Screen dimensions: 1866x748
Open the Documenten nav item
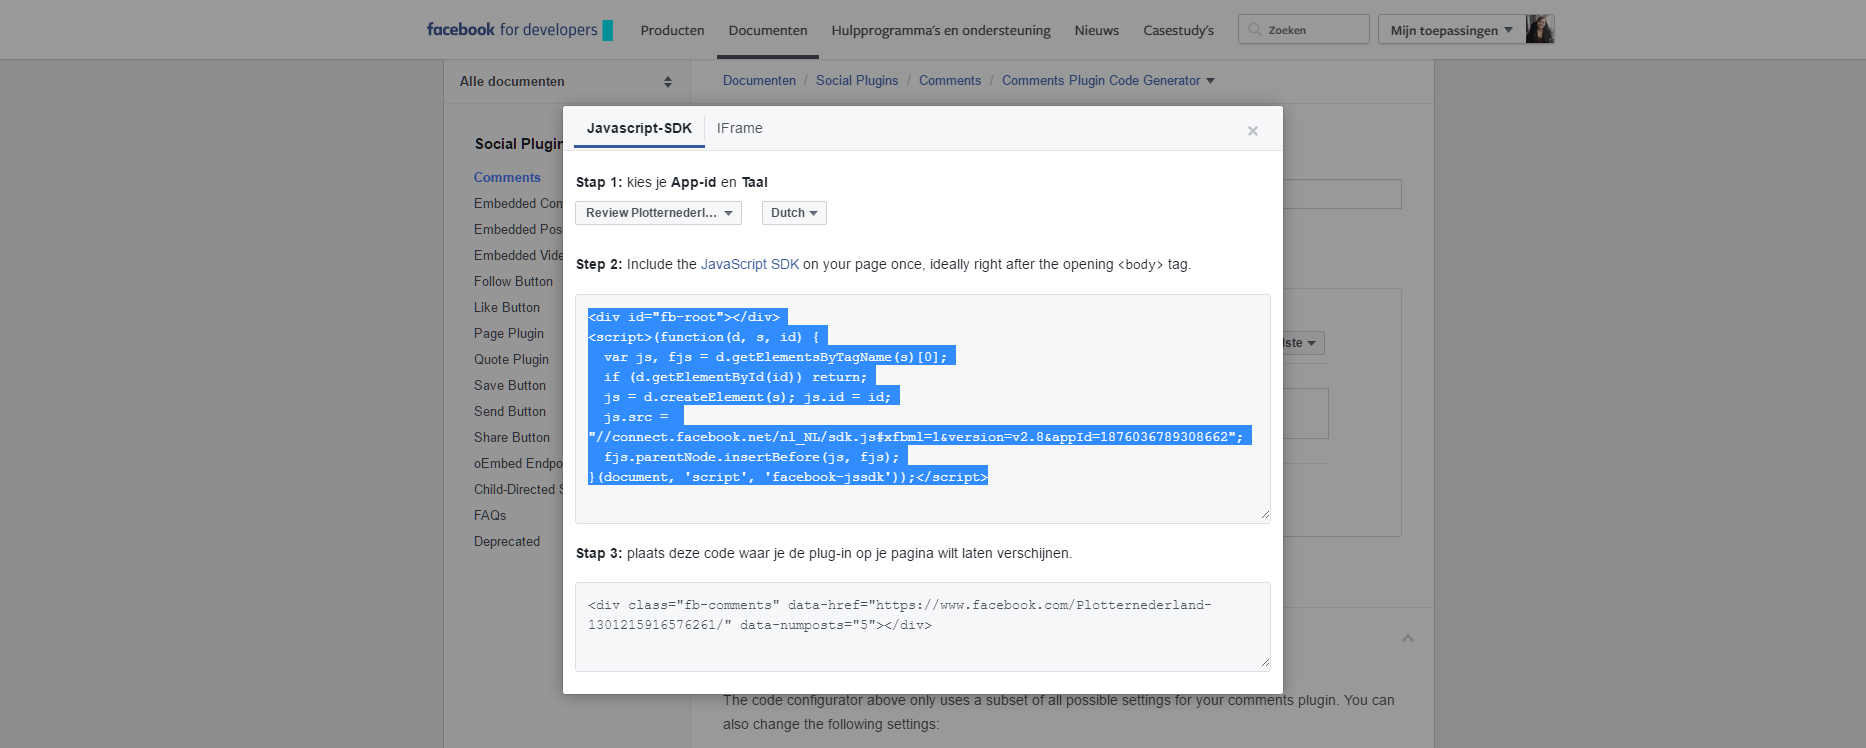click(x=768, y=30)
